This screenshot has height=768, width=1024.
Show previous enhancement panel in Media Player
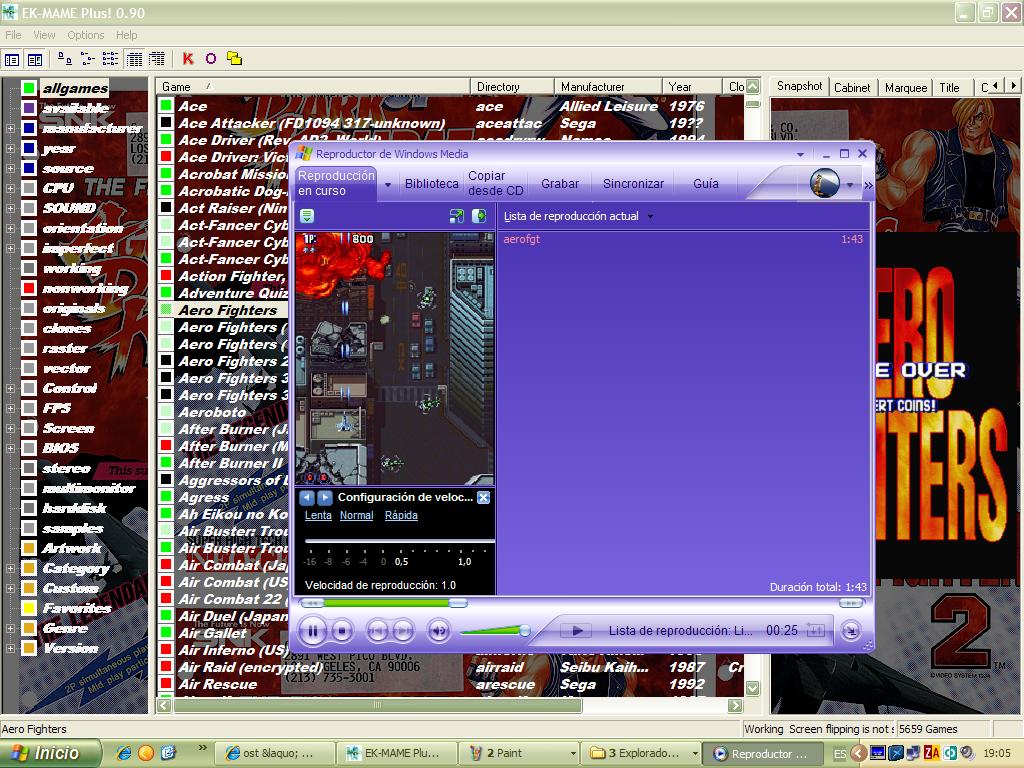306,498
